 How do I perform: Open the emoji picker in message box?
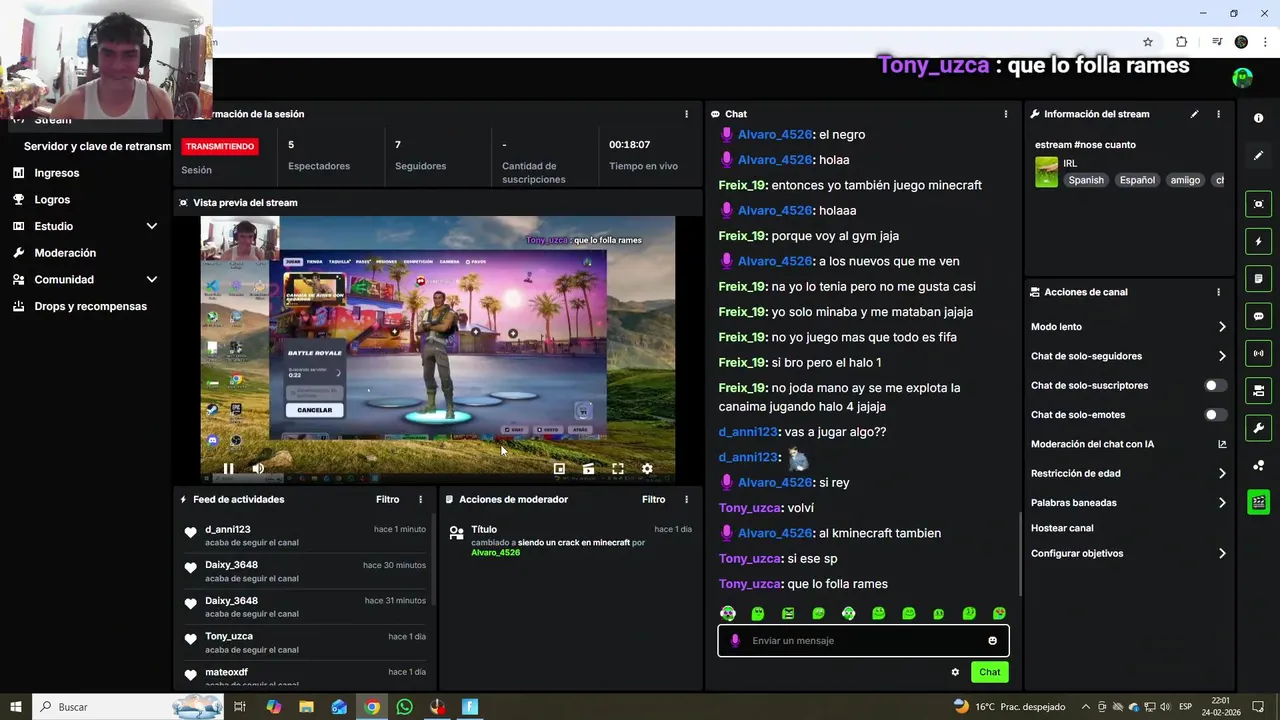click(x=992, y=641)
